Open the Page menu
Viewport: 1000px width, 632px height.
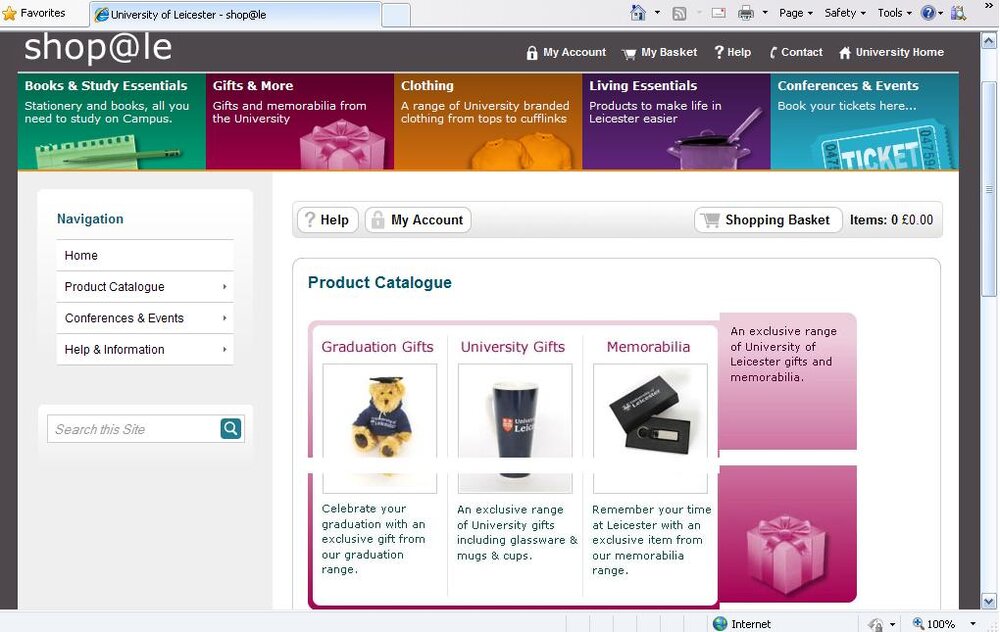(795, 13)
